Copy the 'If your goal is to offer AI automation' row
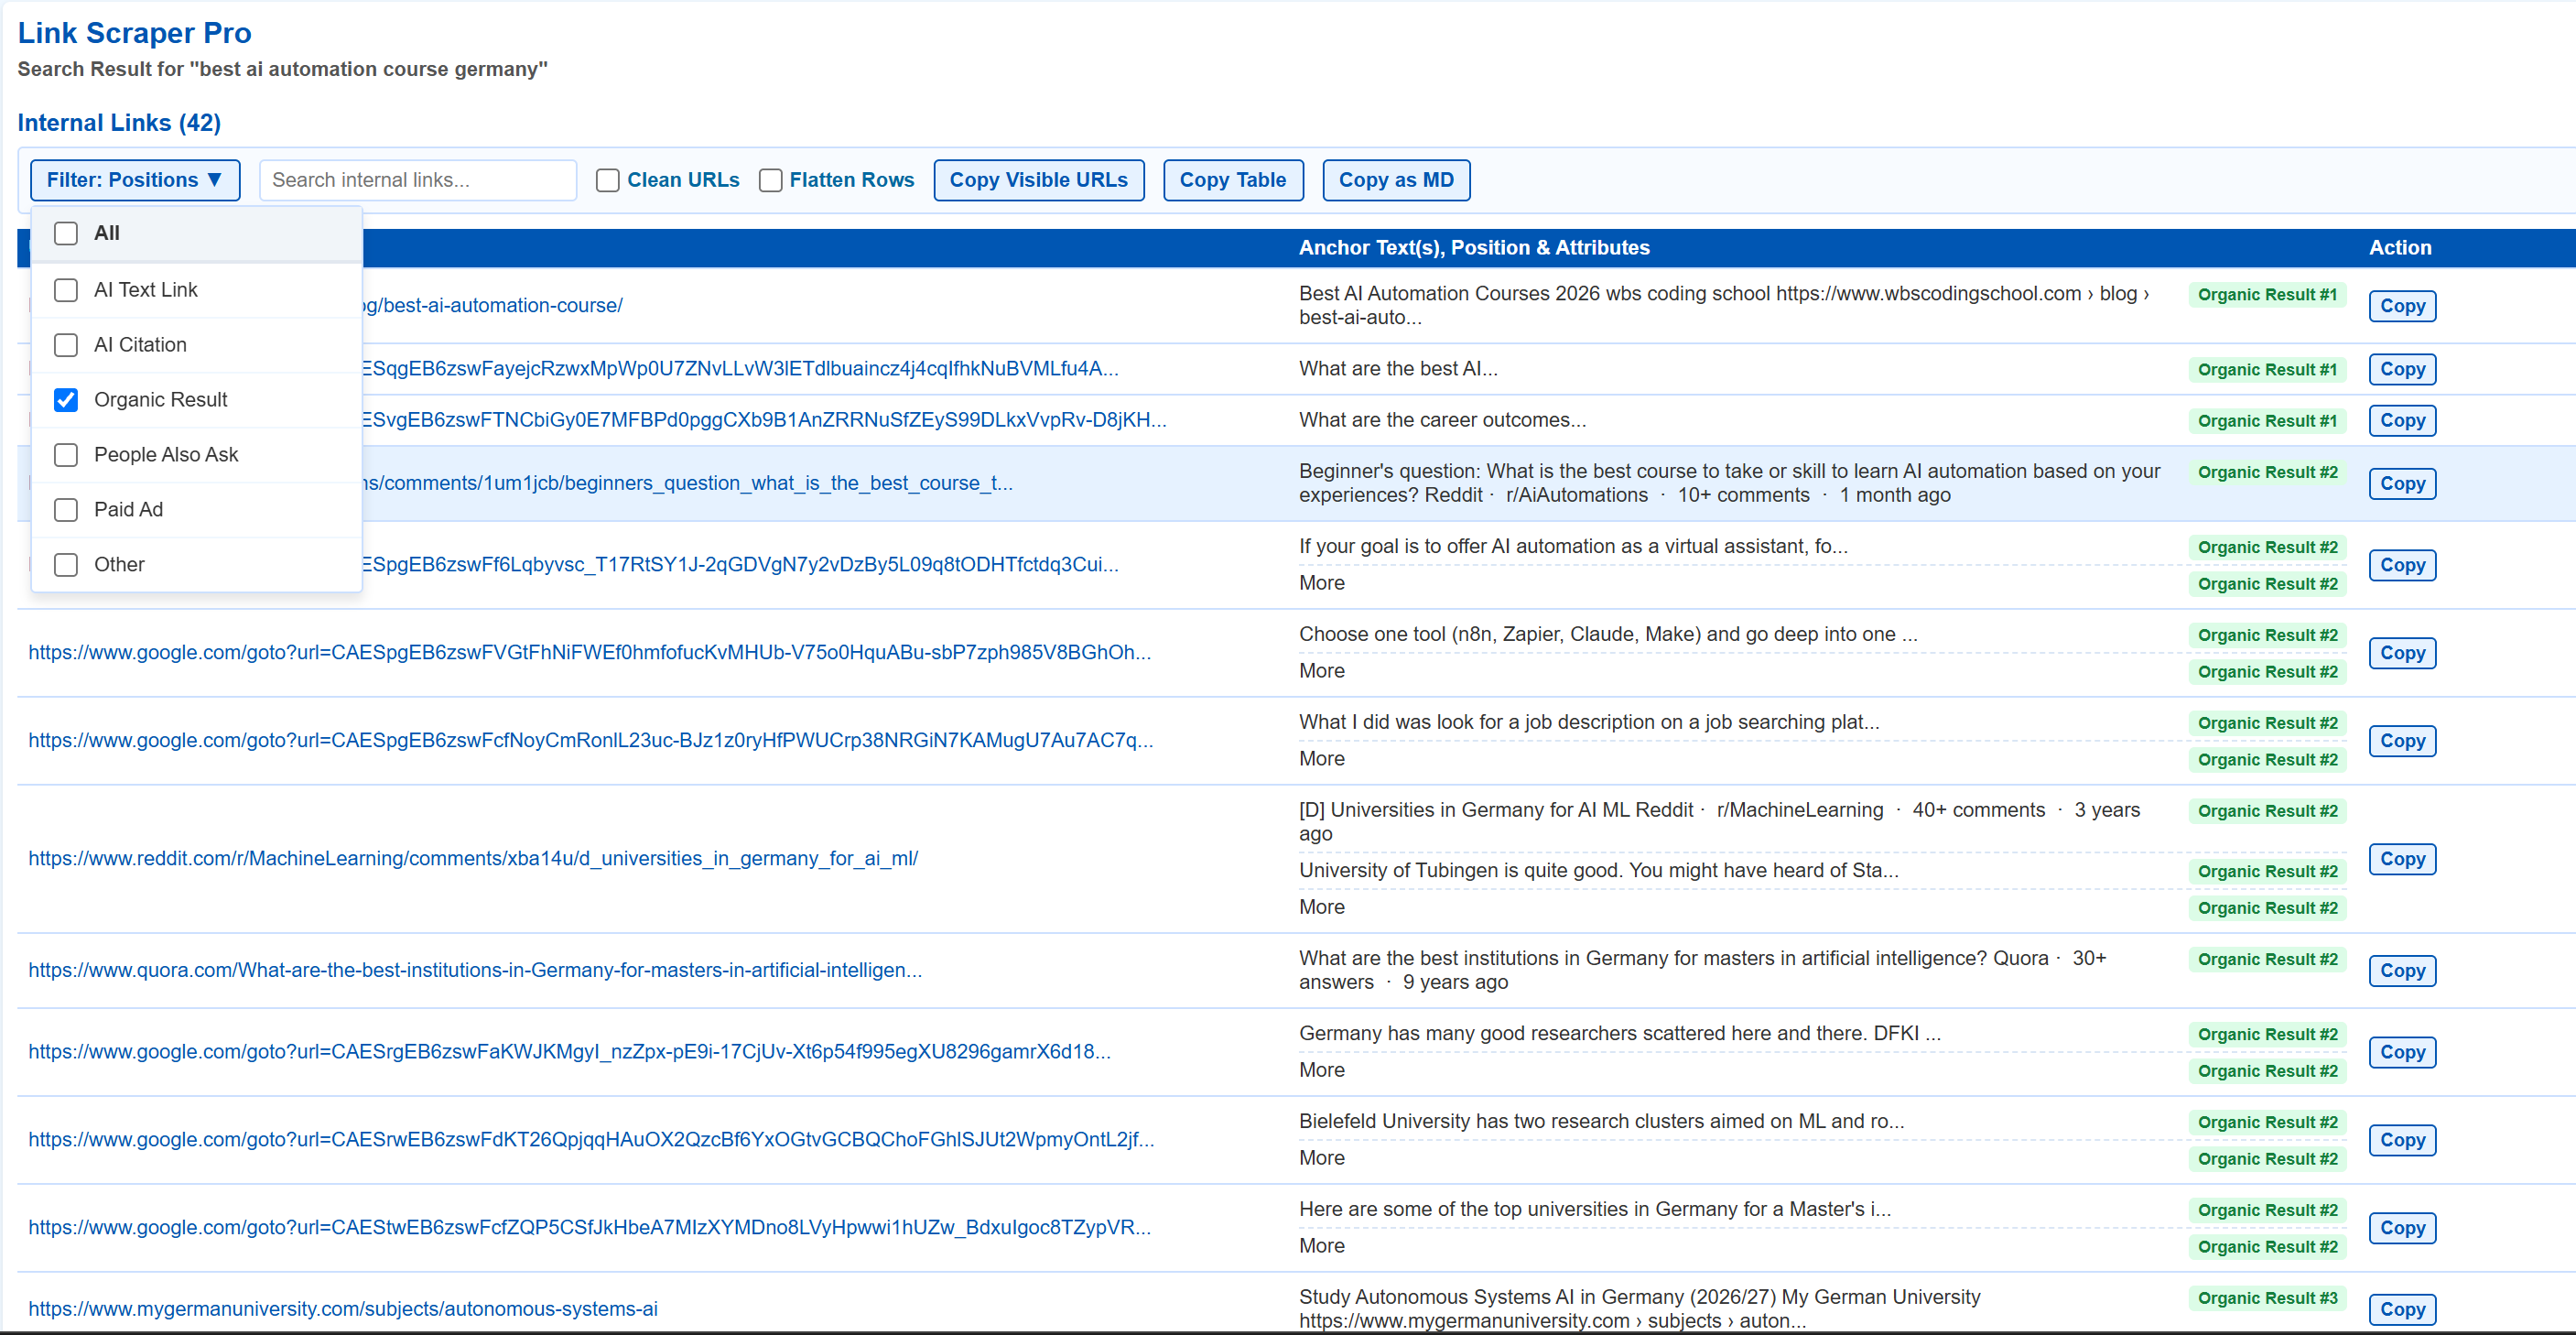Screen dimensions: 2576x1335 [x=2402, y=565]
